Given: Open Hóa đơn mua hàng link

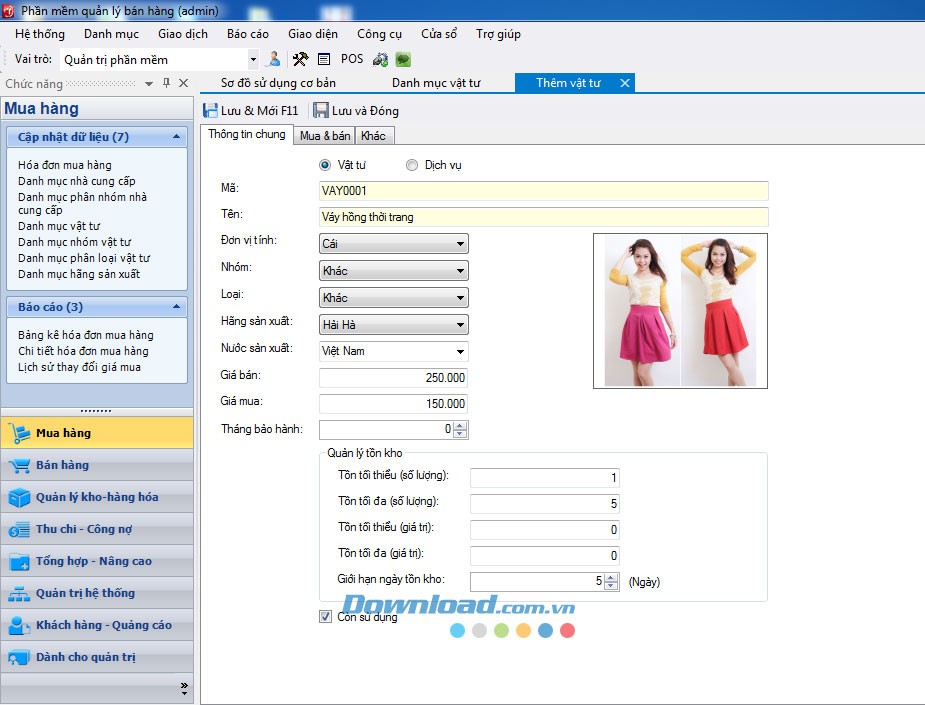Looking at the screenshot, I should coord(65,165).
